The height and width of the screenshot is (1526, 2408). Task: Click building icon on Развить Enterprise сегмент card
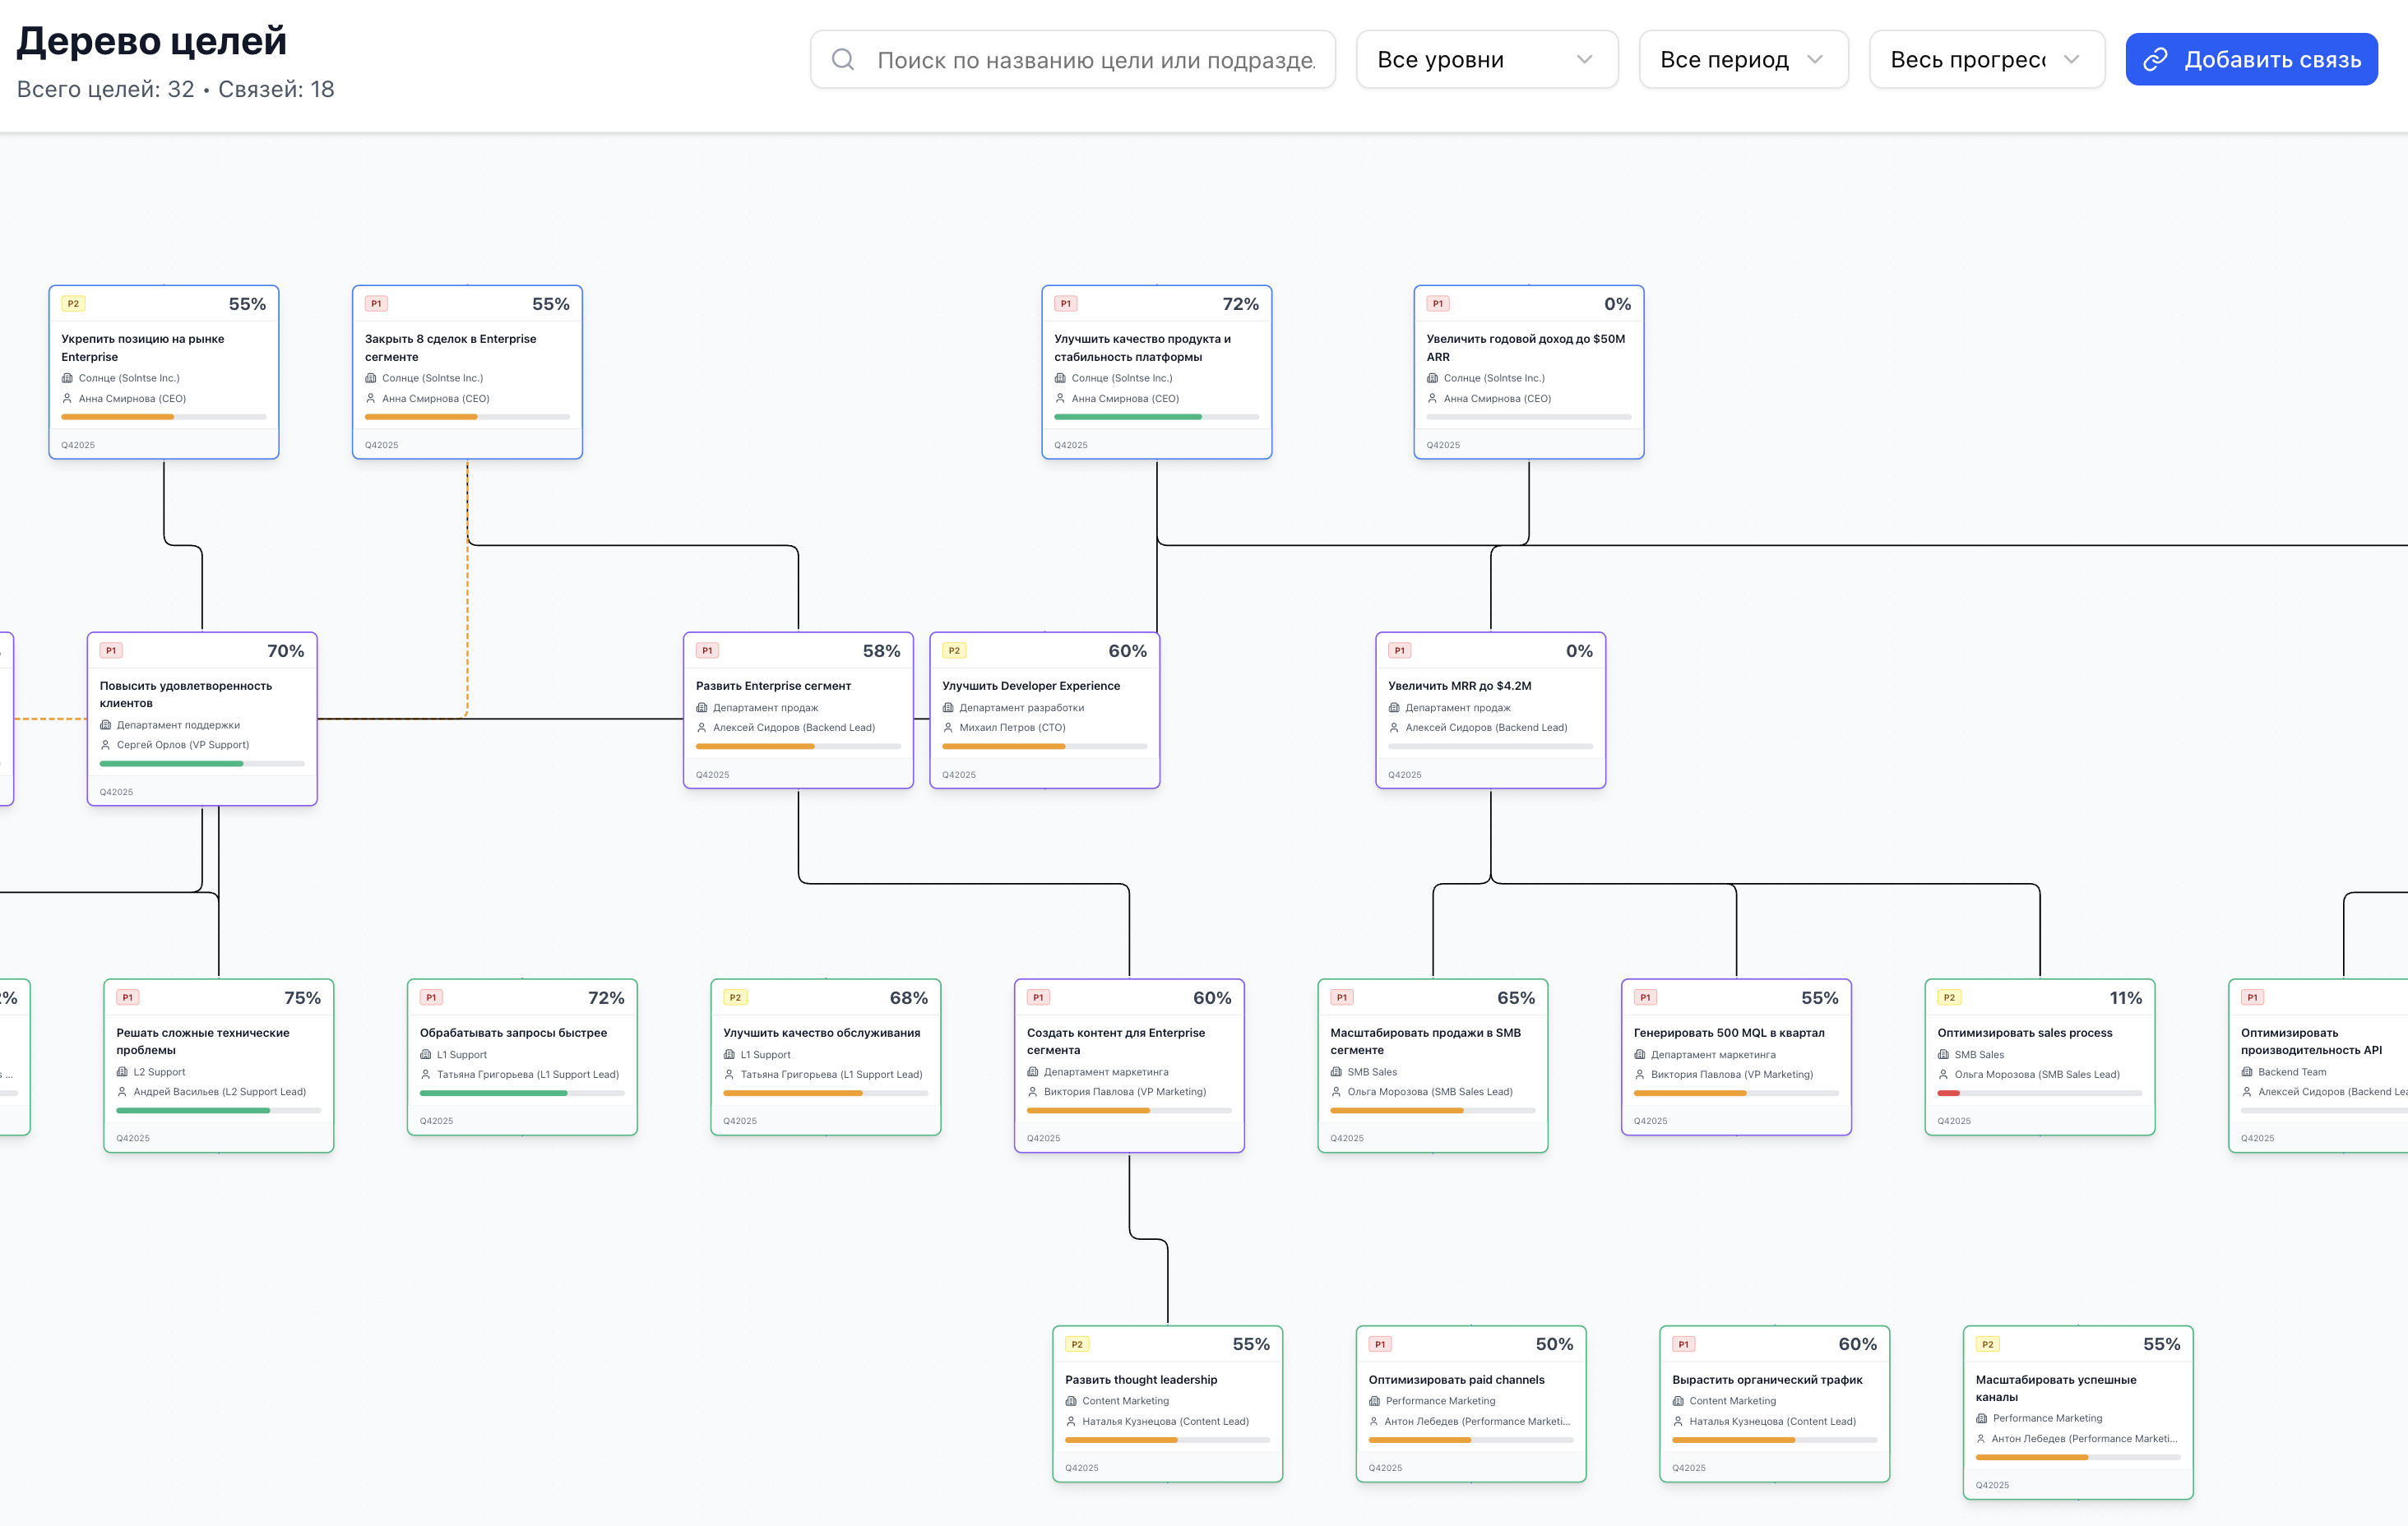point(702,708)
